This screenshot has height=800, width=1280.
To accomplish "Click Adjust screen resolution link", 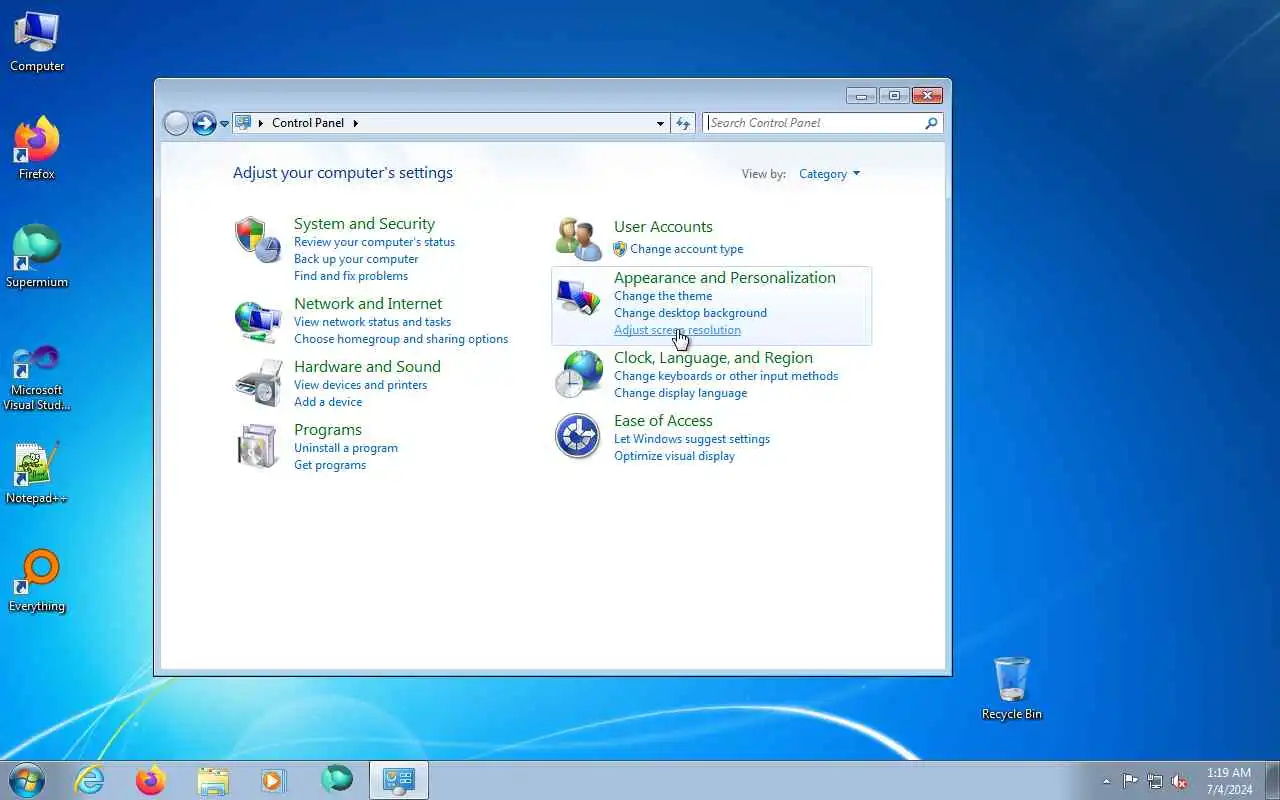I will (677, 330).
